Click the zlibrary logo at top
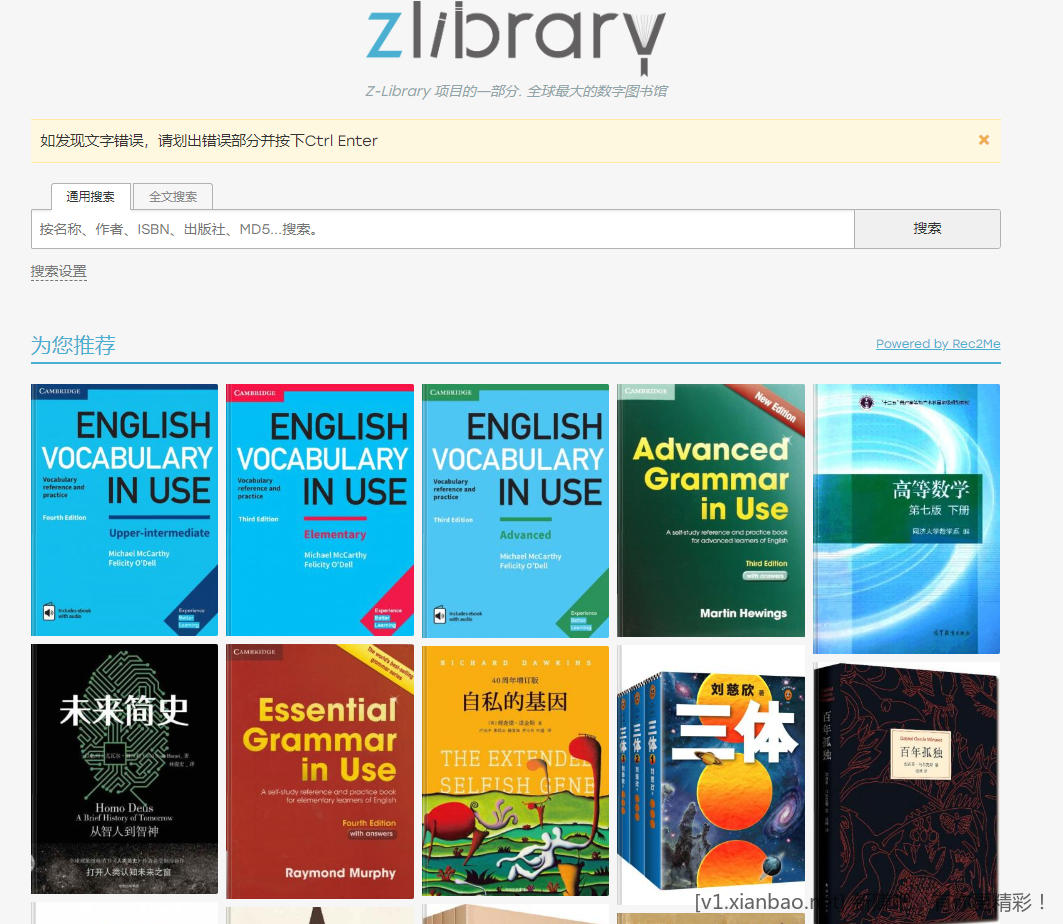 point(517,37)
